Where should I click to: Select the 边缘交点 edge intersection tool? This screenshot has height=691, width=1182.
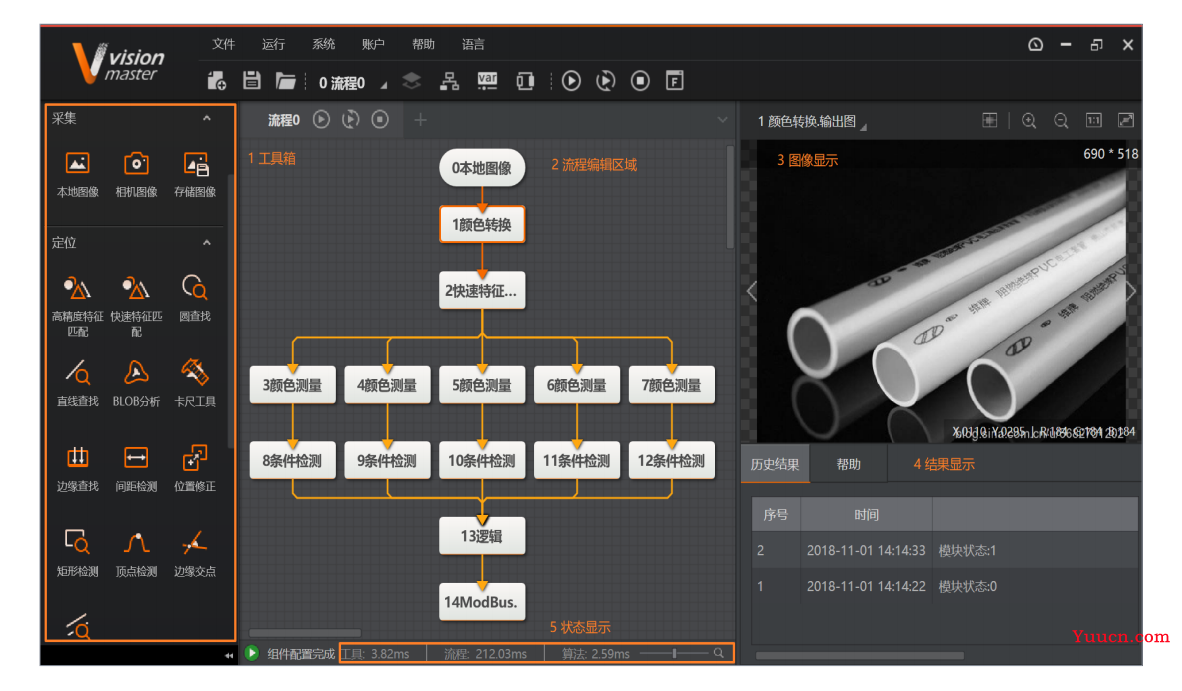click(195, 554)
